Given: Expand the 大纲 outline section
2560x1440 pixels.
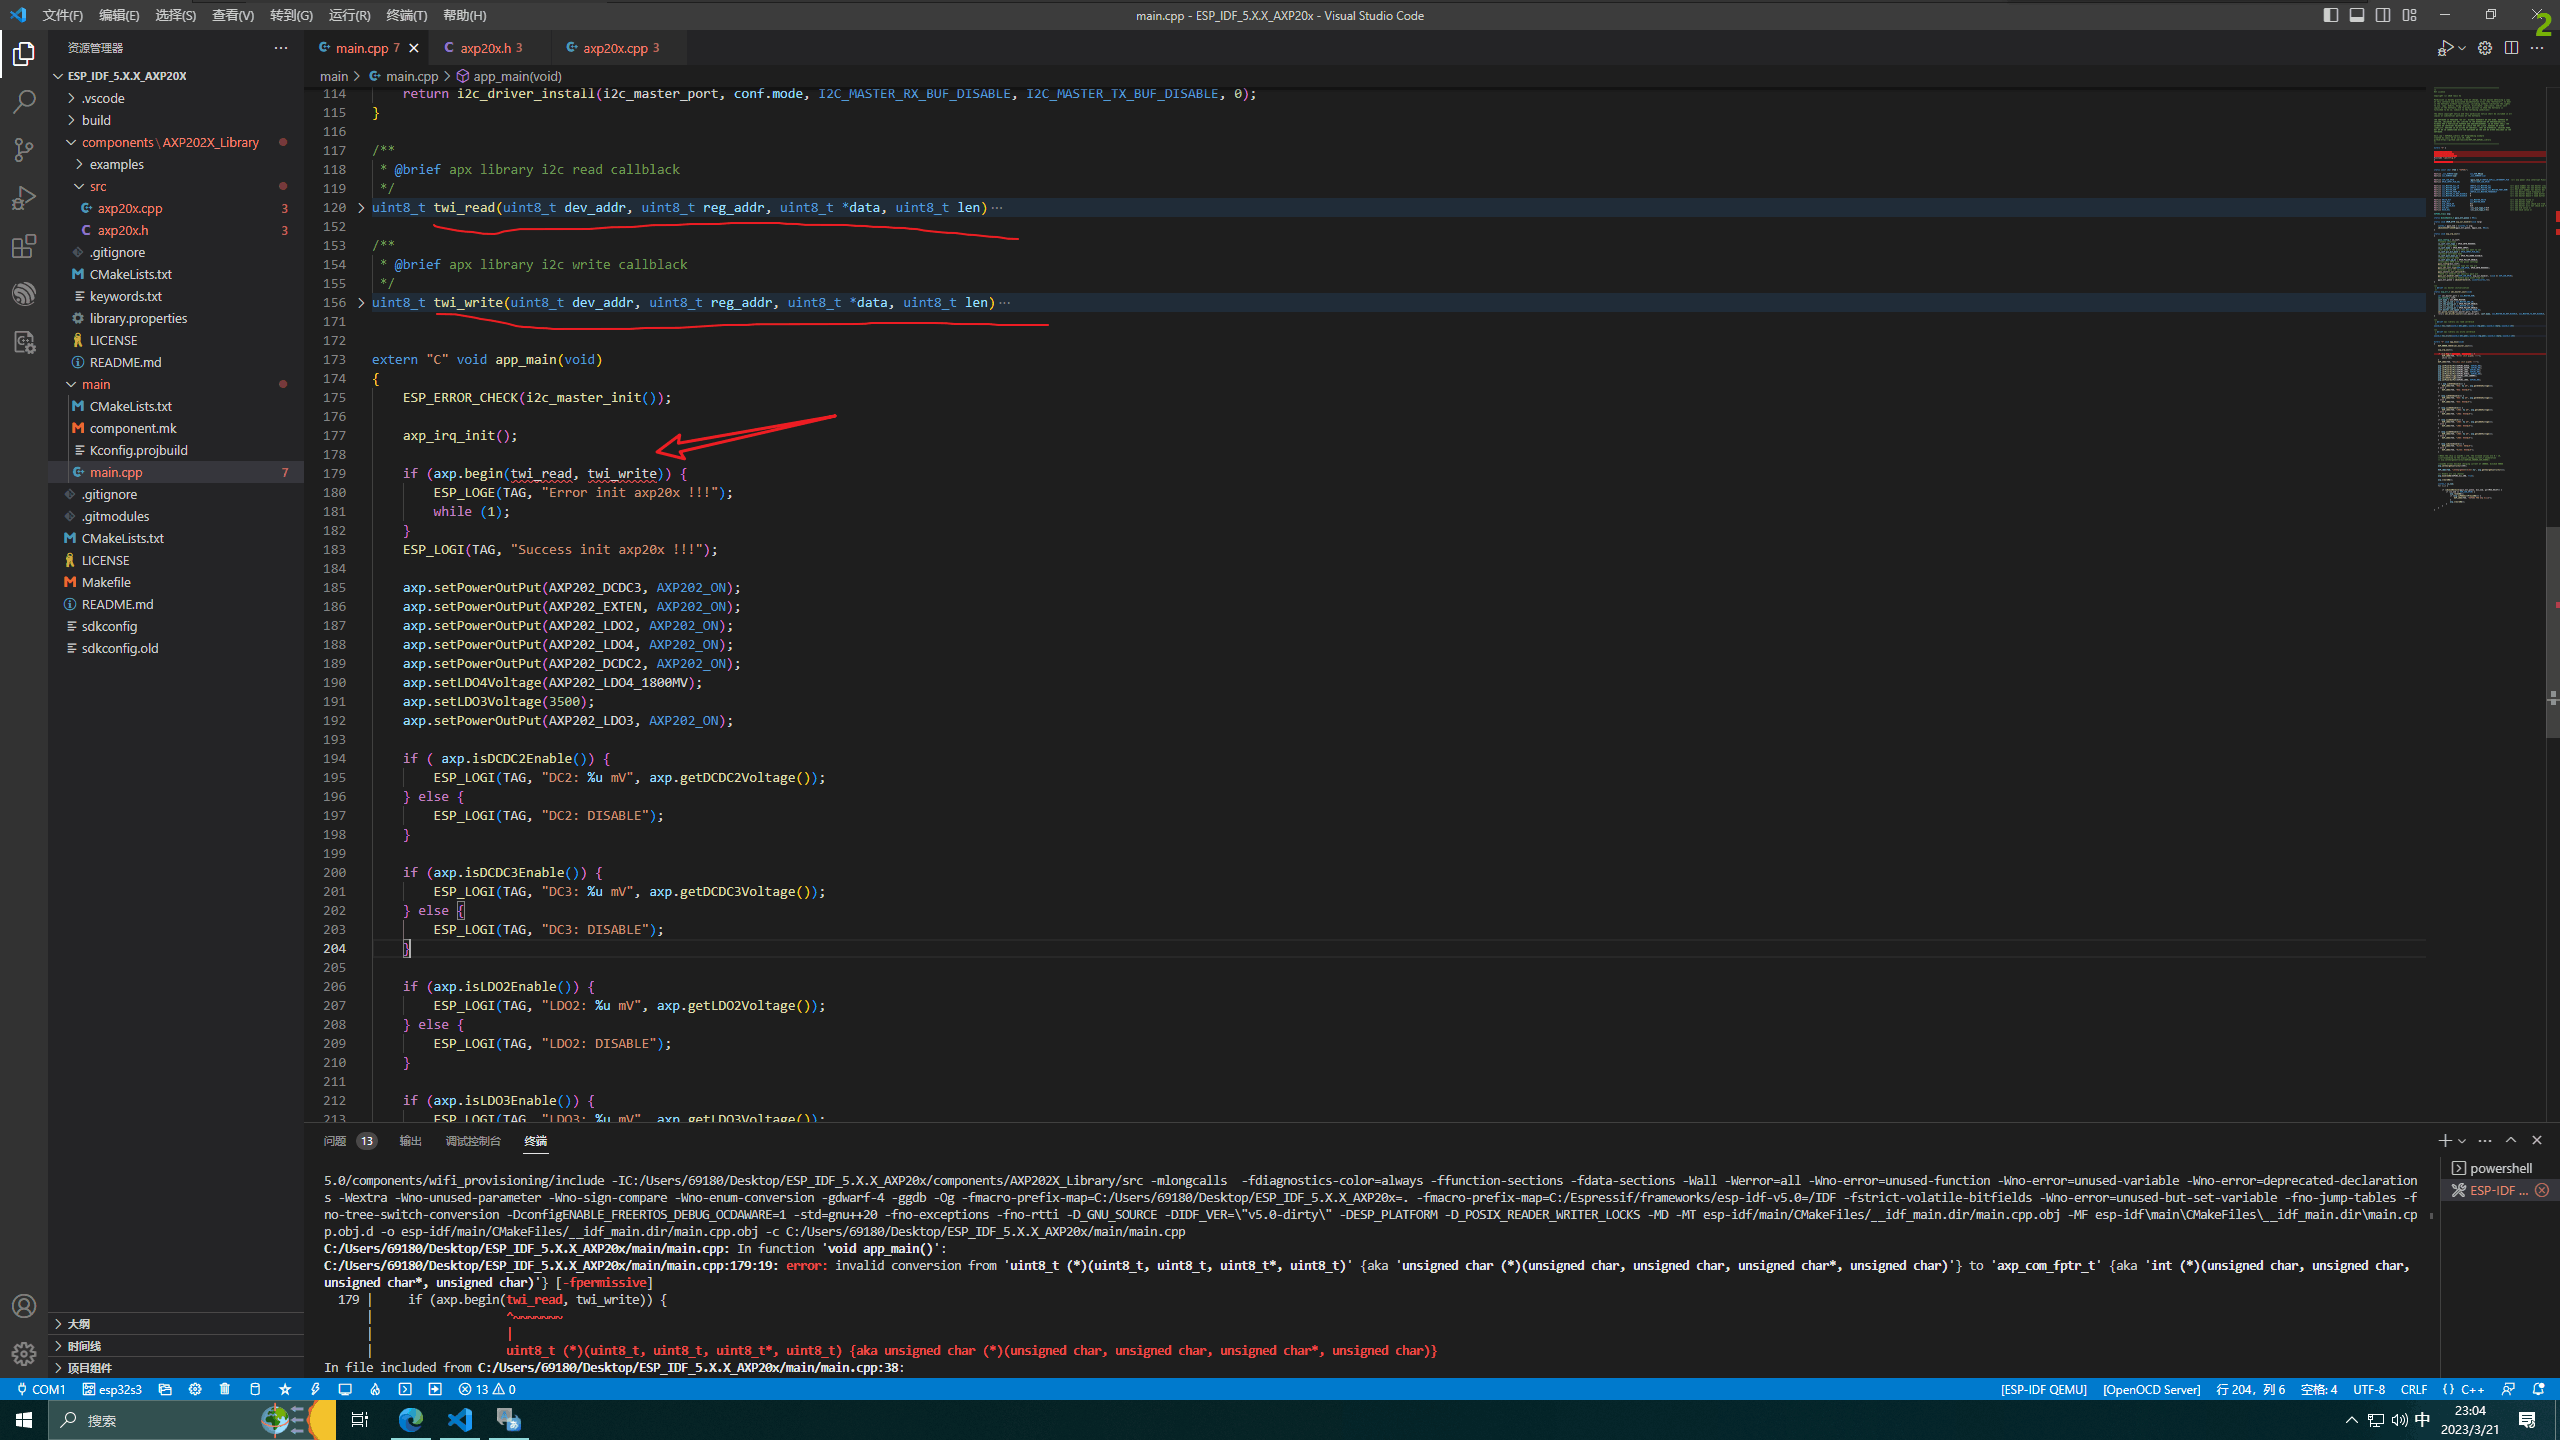Looking at the screenshot, I should click(80, 1323).
